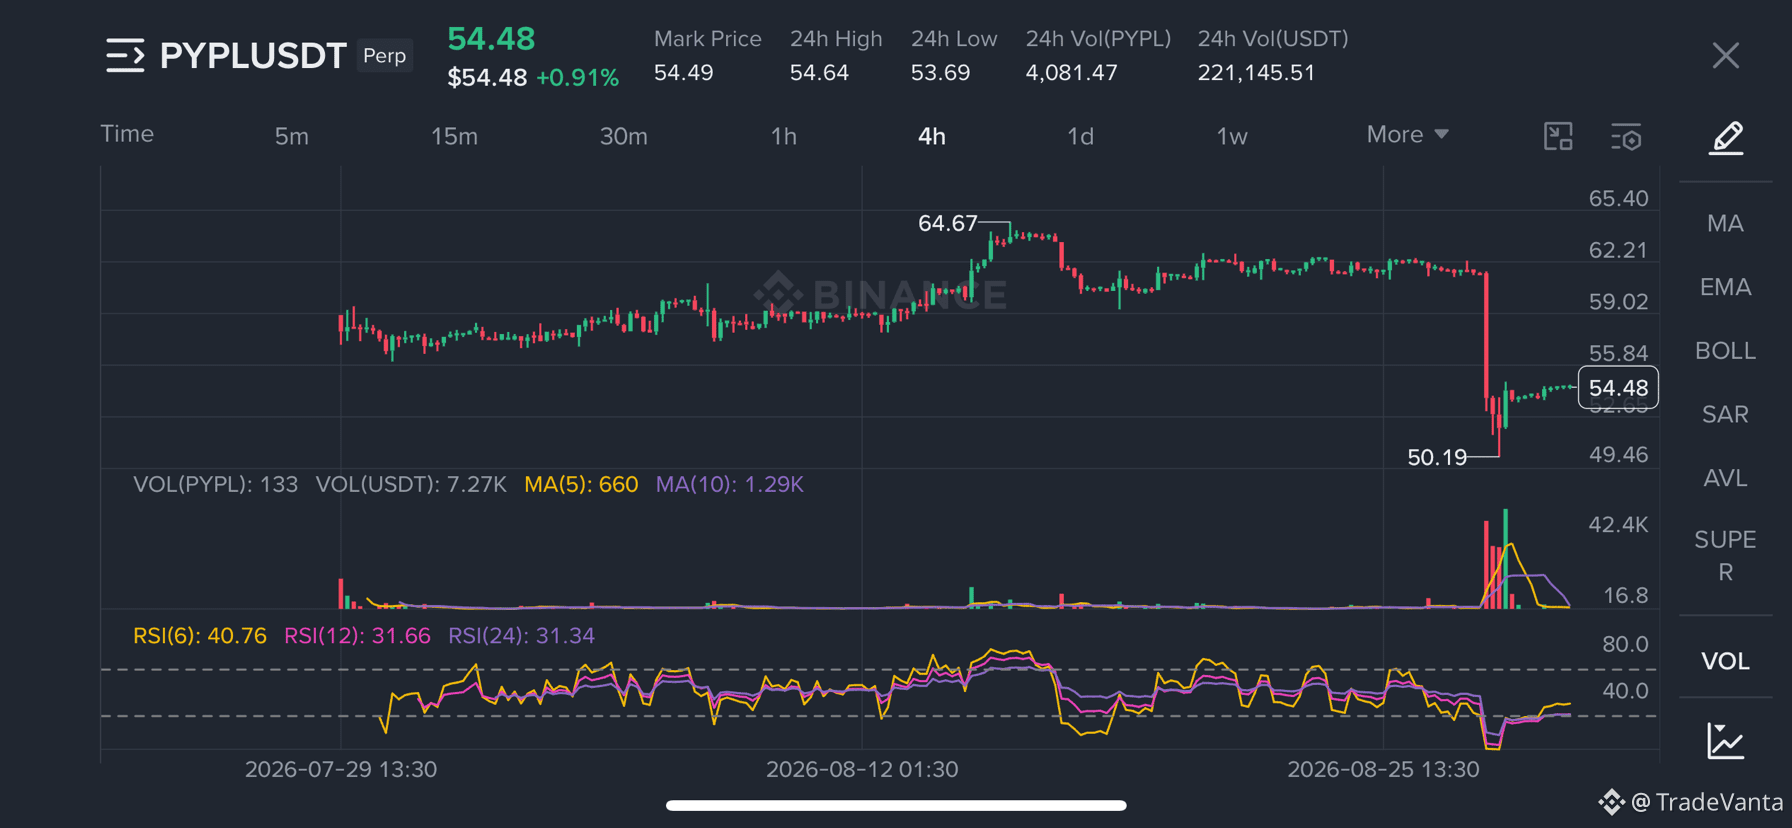The height and width of the screenshot is (828, 1792).
Task: Toggle the VOL sub-indicator
Action: tap(1726, 661)
